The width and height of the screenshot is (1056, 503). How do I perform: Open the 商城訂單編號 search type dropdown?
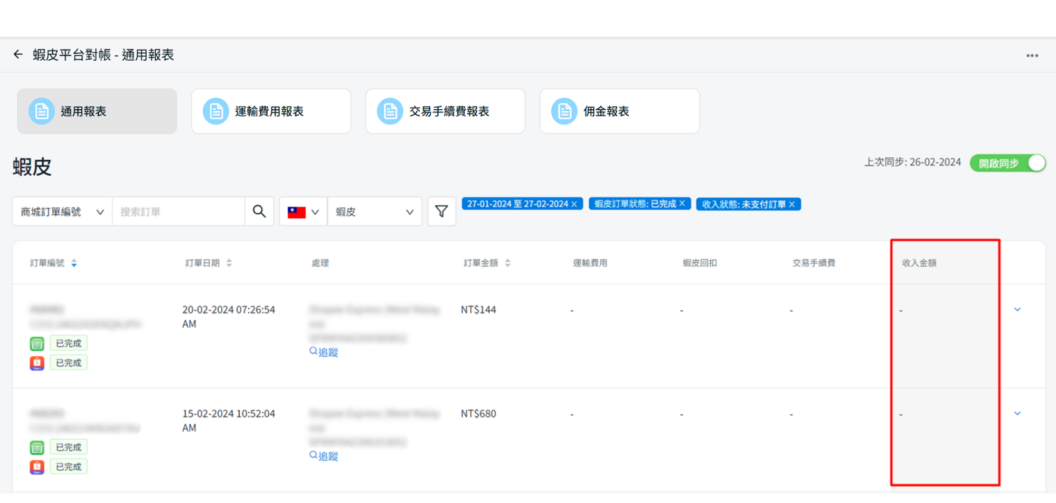61,212
